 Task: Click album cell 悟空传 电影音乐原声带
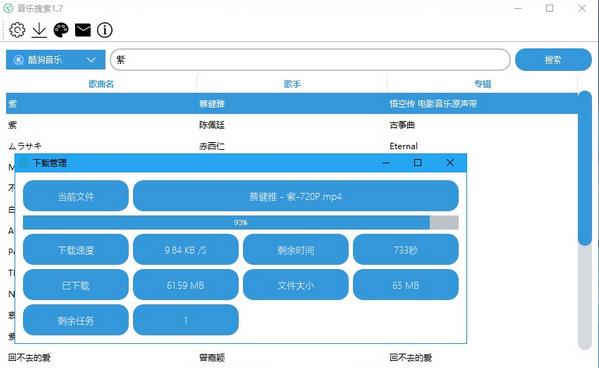point(433,104)
